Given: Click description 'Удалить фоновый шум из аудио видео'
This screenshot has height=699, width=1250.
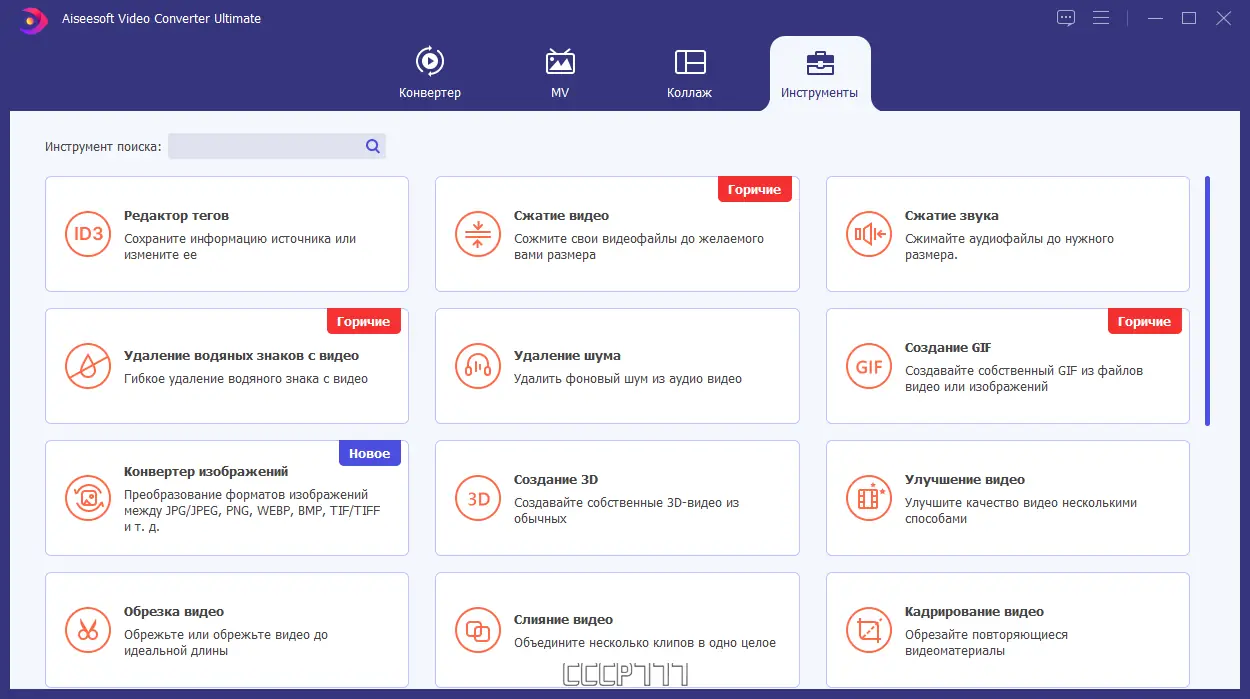Looking at the screenshot, I should tap(628, 379).
